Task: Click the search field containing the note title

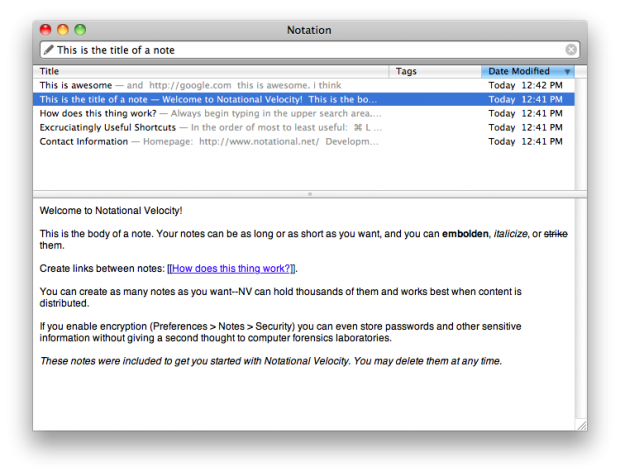Action: point(310,50)
